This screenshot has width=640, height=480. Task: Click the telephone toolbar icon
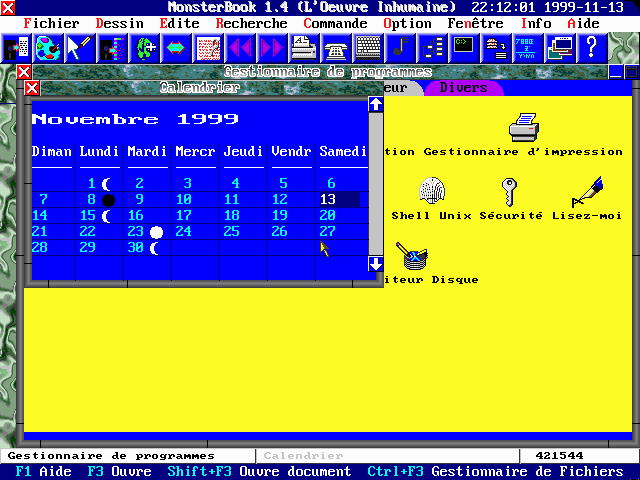pos(335,48)
